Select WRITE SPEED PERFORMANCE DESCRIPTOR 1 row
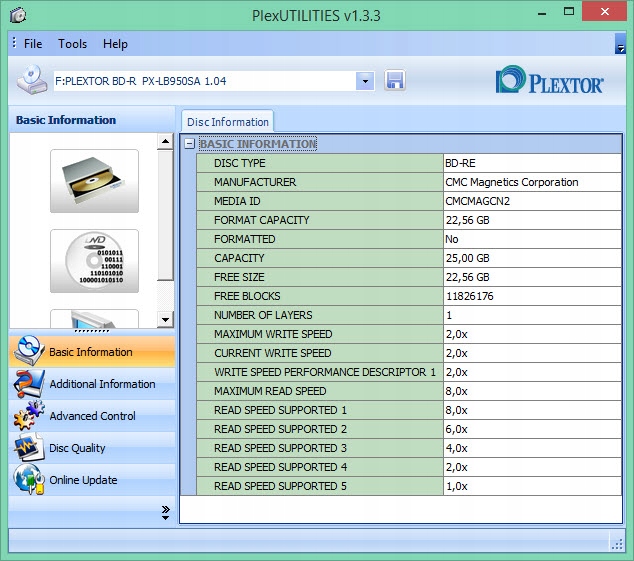 click(320, 372)
